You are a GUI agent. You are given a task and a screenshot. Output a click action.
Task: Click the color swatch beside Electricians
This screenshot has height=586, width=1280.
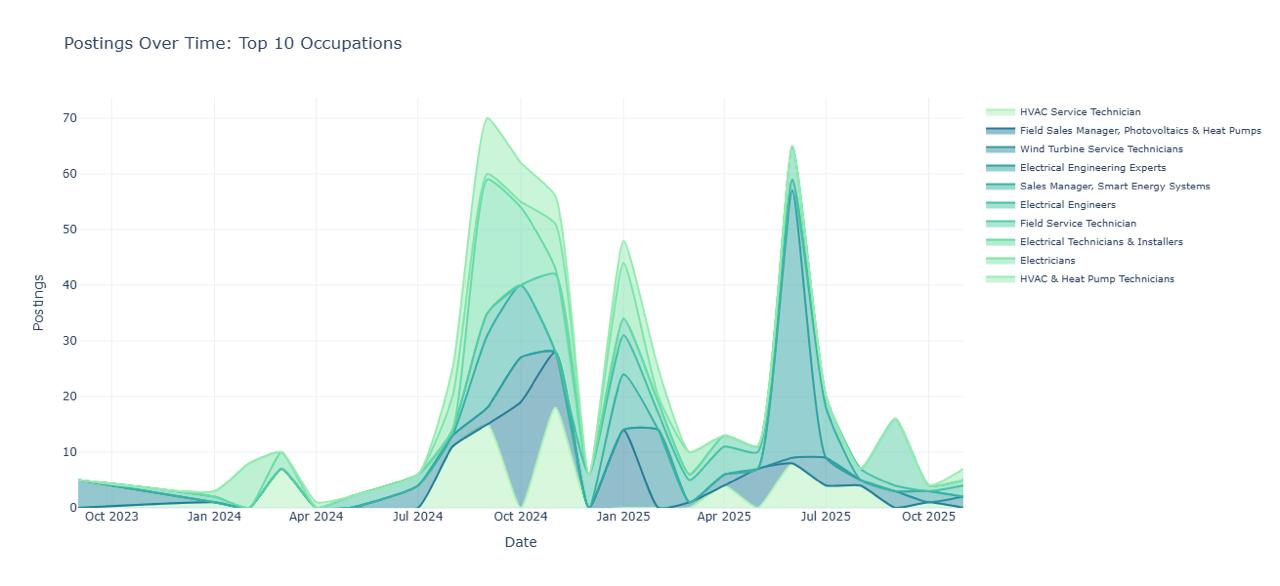tap(1000, 261)
